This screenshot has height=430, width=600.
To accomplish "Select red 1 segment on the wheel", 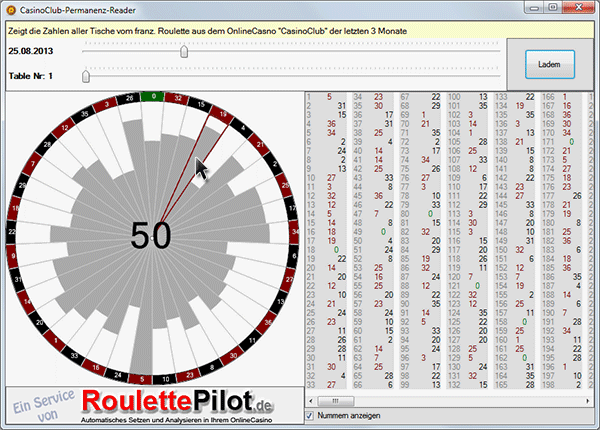I will [x=55, y=340].
